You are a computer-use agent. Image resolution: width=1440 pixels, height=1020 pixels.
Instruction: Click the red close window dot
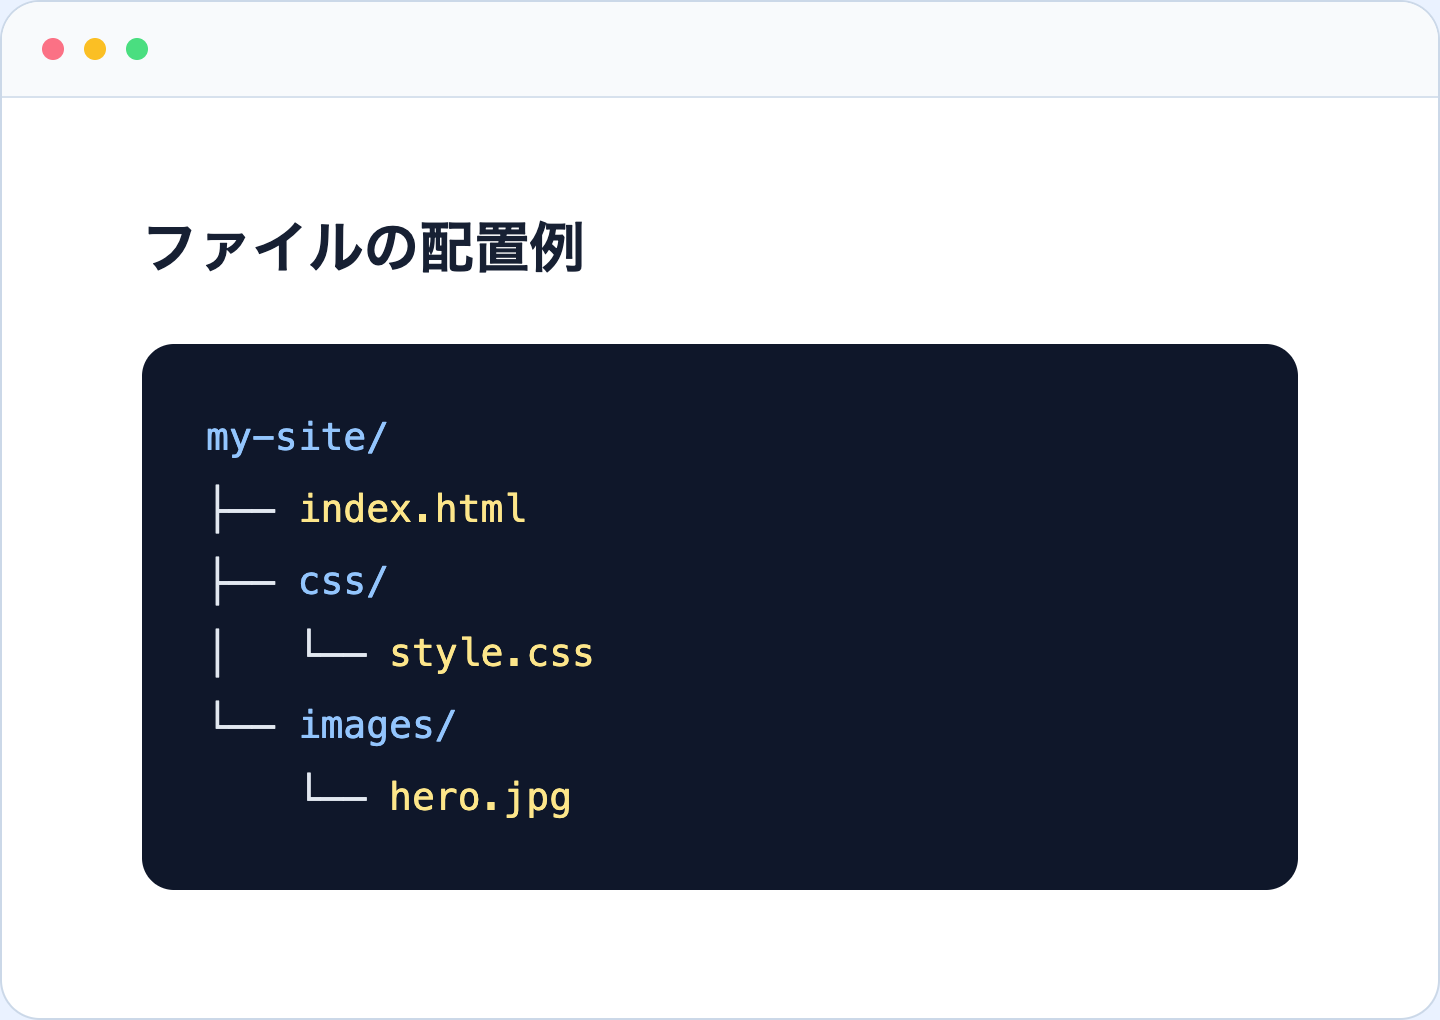pyautogui.click(x=53, y=49)
